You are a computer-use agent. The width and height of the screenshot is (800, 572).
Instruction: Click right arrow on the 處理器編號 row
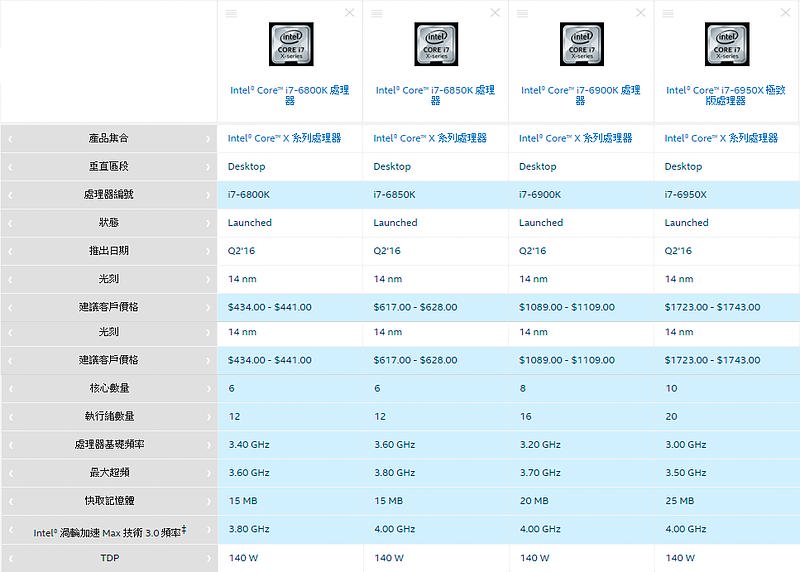point(208,195)
